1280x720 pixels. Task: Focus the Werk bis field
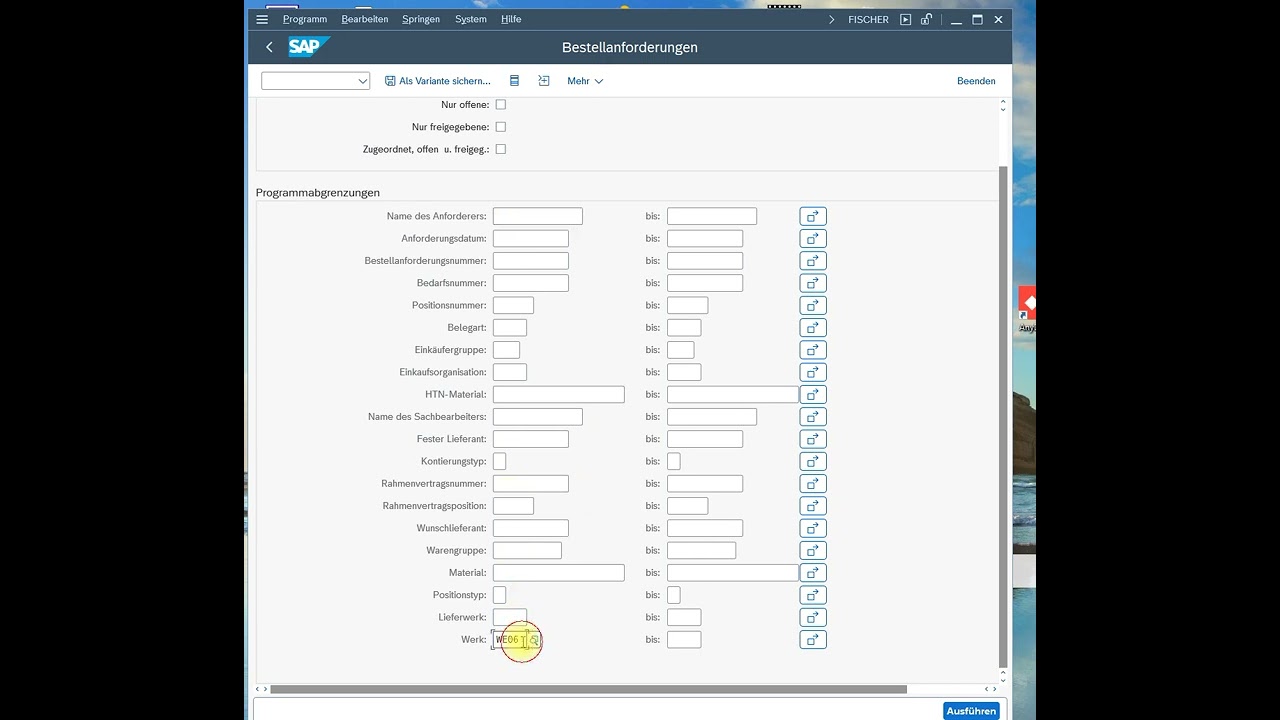click(x=684, y=639)
